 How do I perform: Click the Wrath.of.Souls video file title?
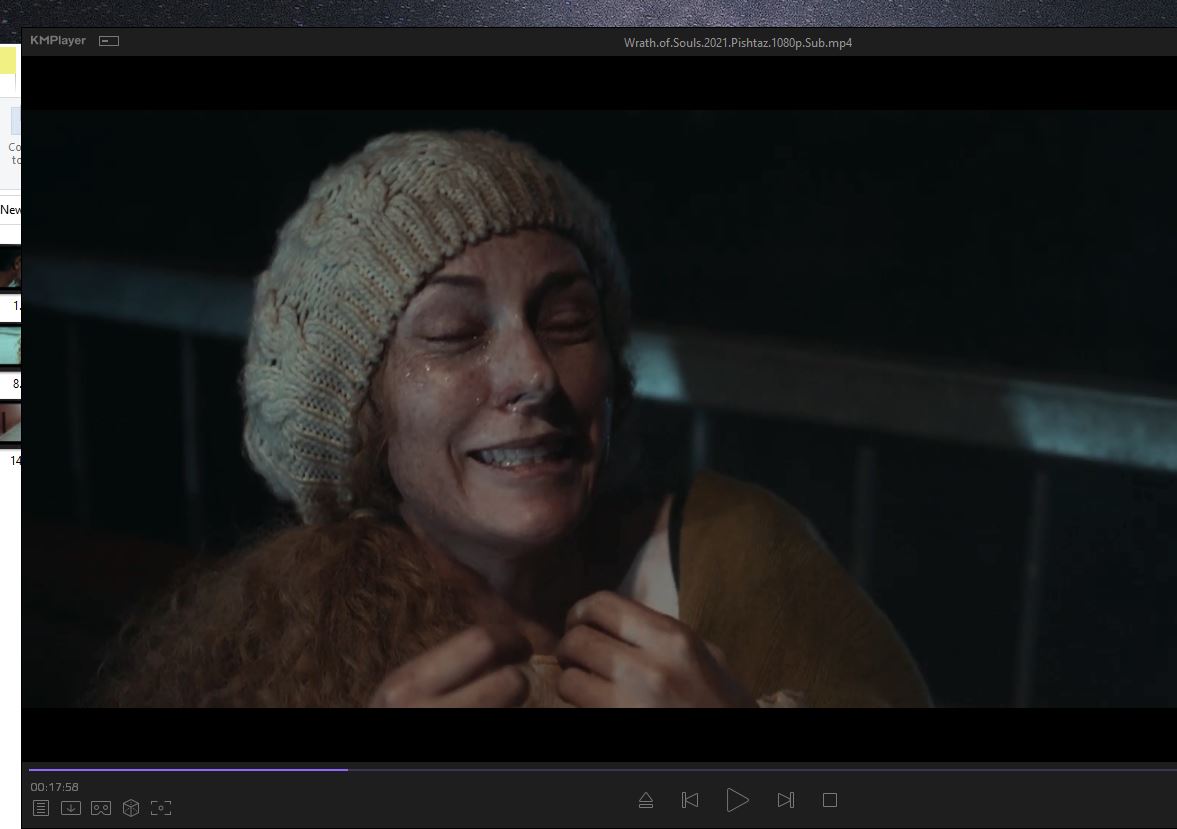(x=737, y=43)
